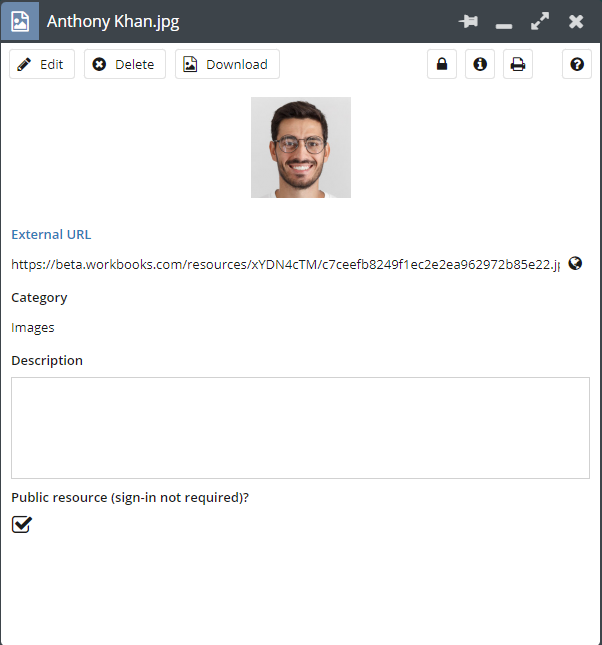The height and width of the screenshot is (645, 602).
Task: Uncheck the Public resource checkbox
Action: pos(22,524)
